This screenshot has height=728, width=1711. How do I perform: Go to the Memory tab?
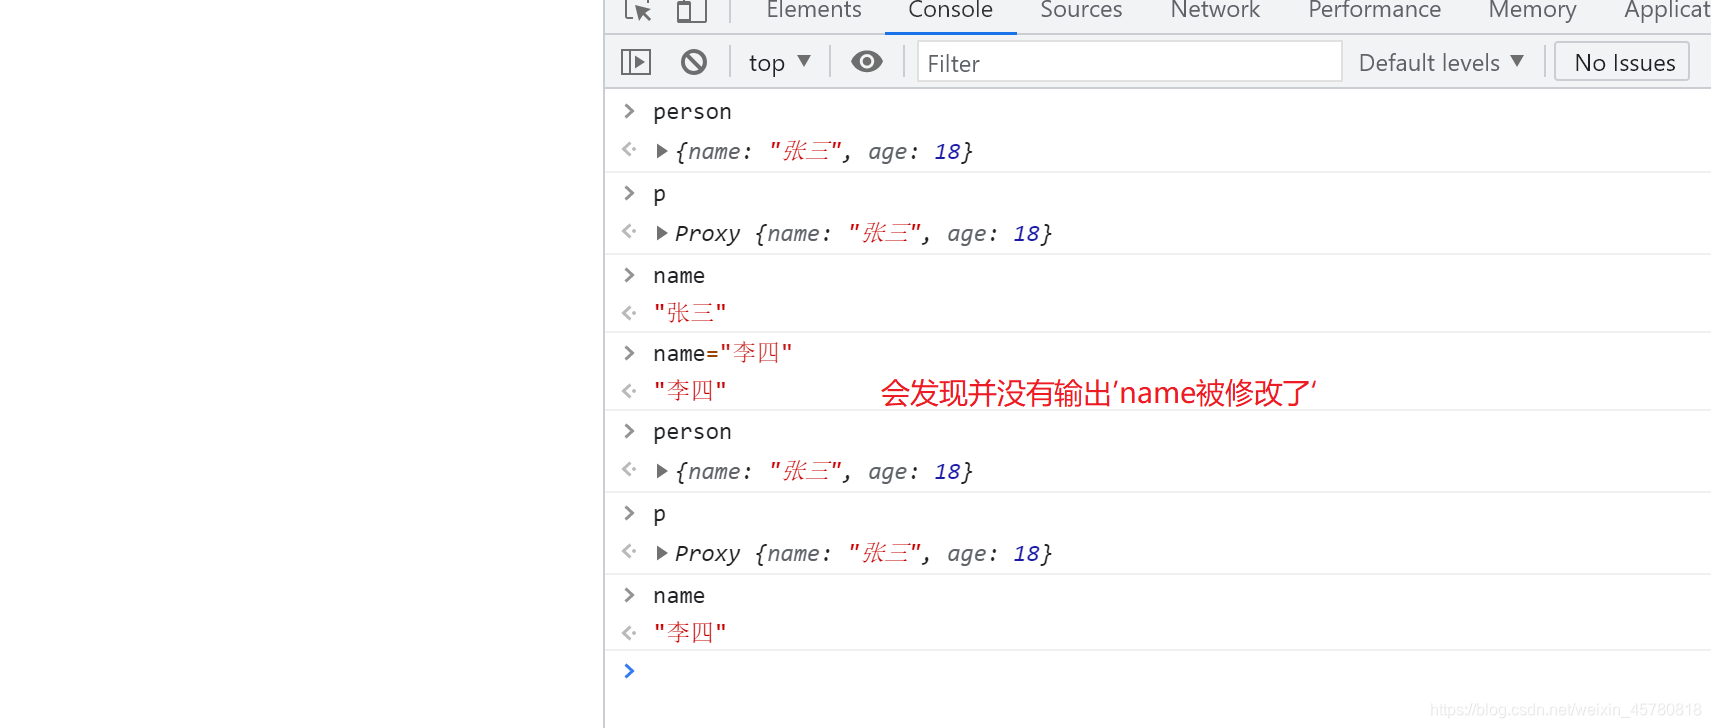(1532, 11)
